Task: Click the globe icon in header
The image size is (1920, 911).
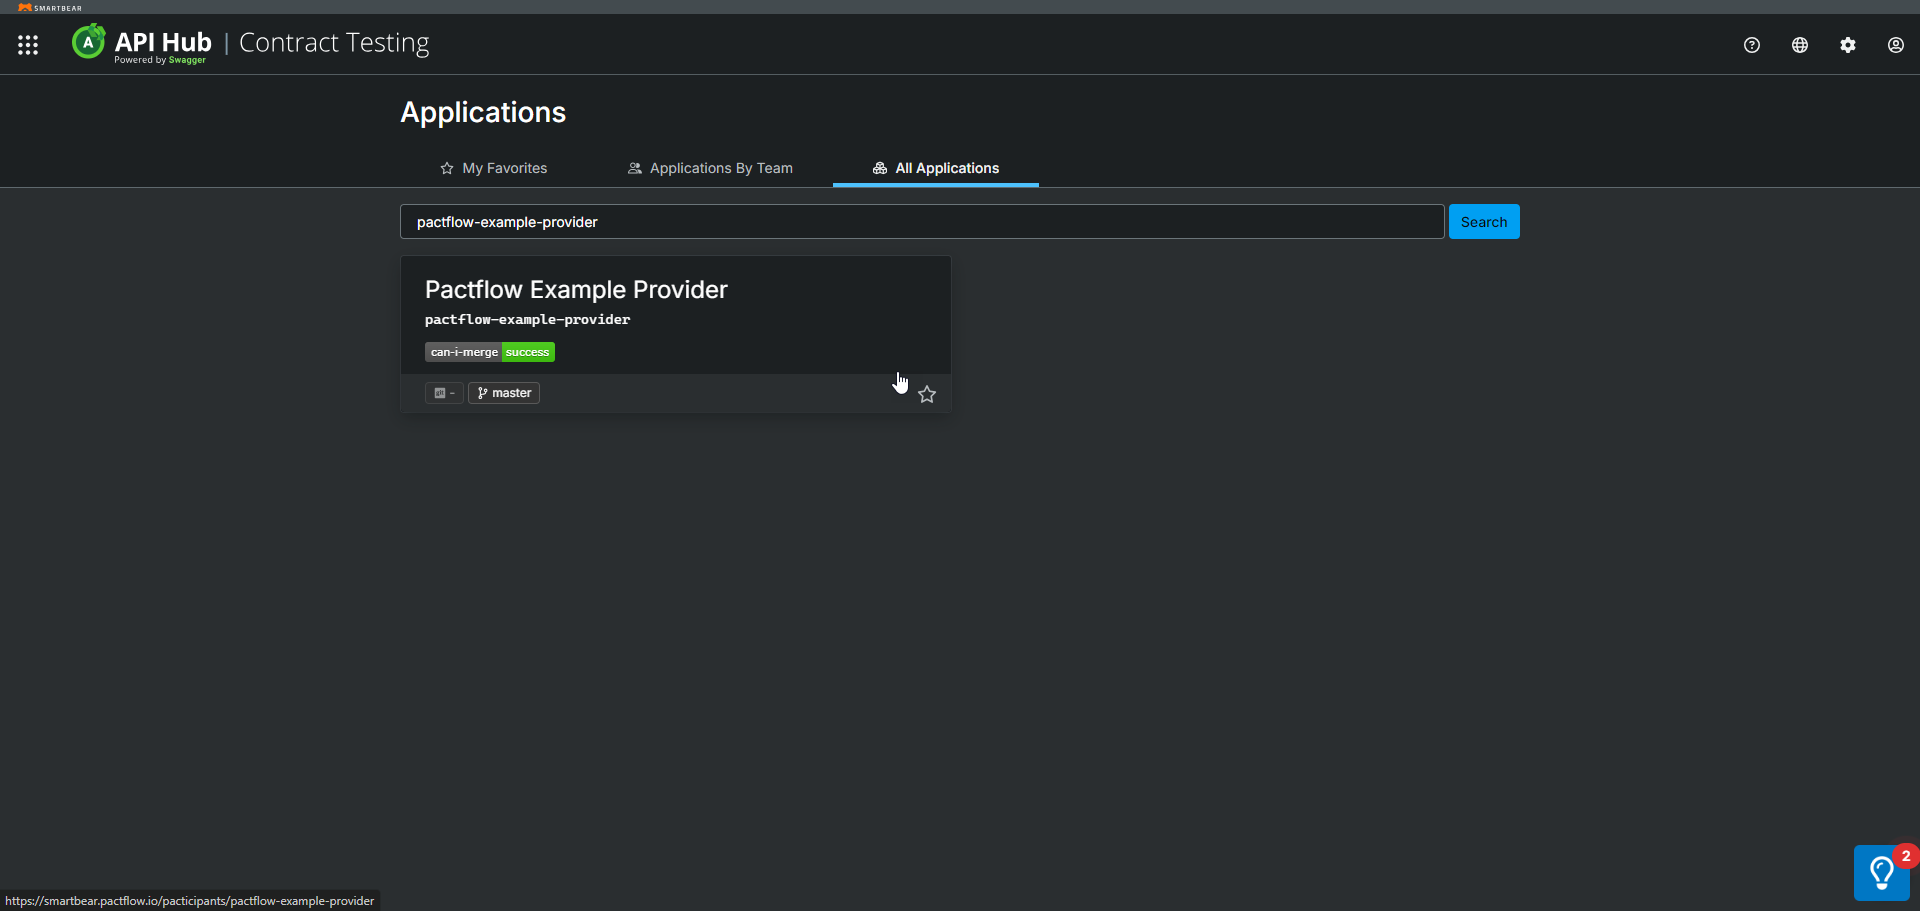Action: click(x=1800, y=45)
